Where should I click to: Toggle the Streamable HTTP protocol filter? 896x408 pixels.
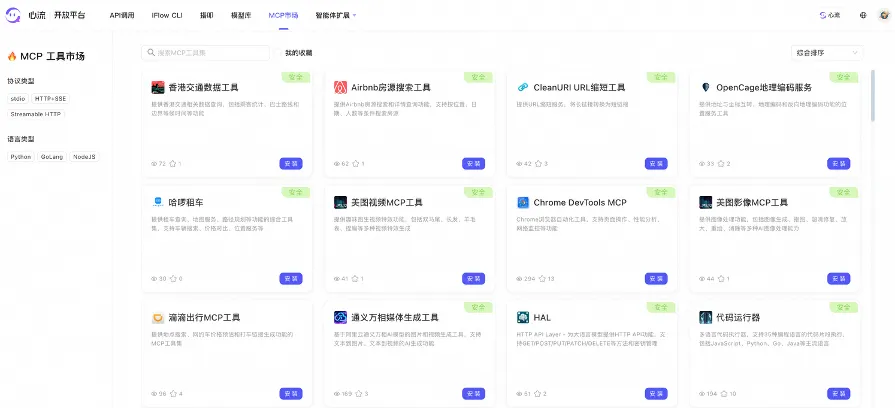click(x=35, y=114)
